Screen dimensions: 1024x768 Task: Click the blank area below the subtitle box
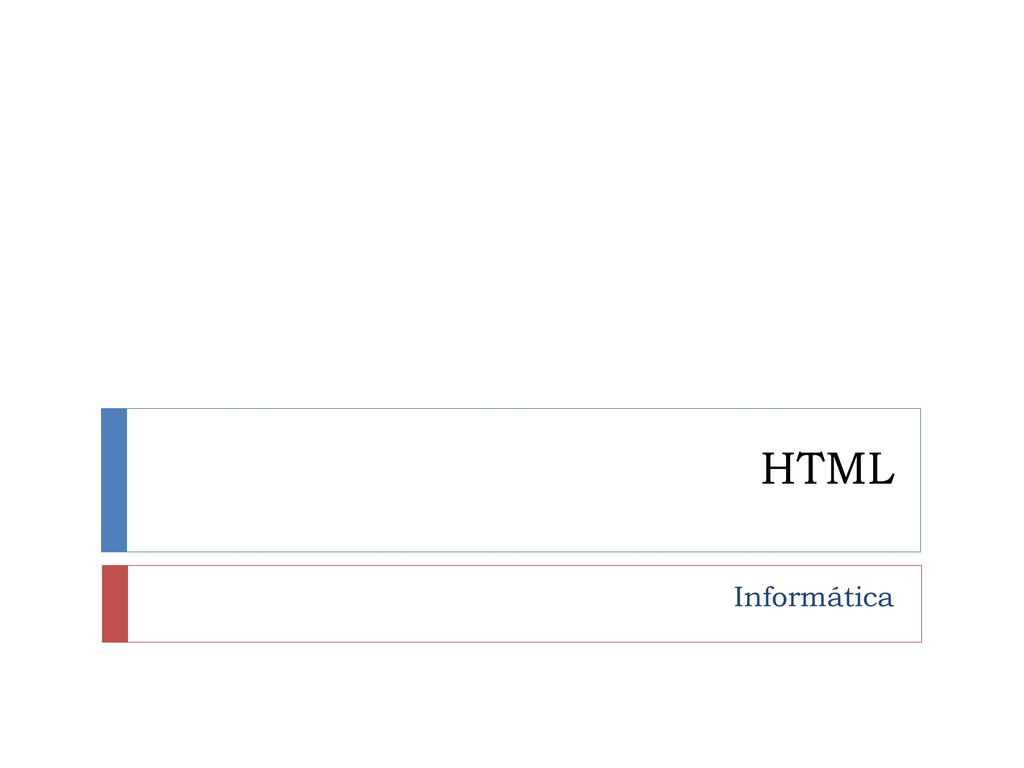pyautogui.click(x=512, y=705)
